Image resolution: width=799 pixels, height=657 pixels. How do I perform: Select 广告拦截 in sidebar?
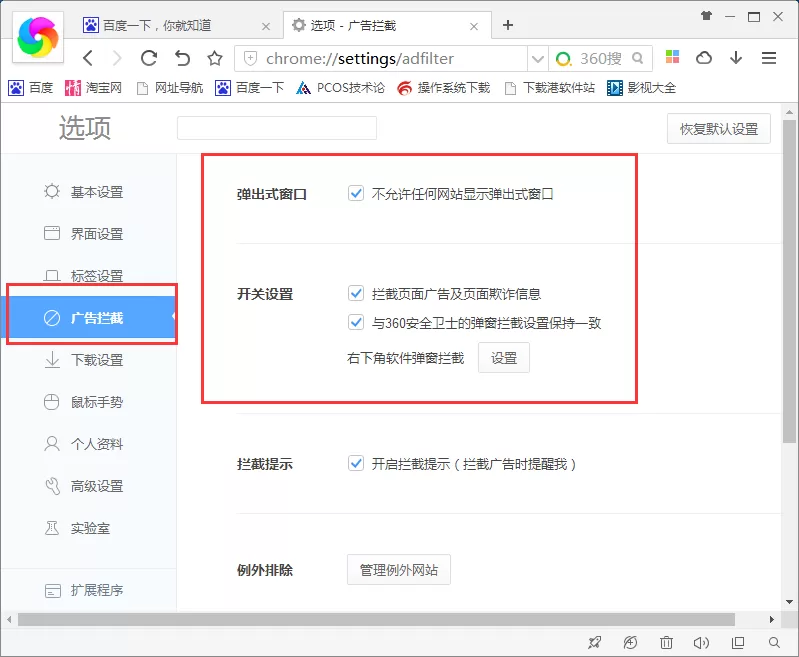point(89,318)
